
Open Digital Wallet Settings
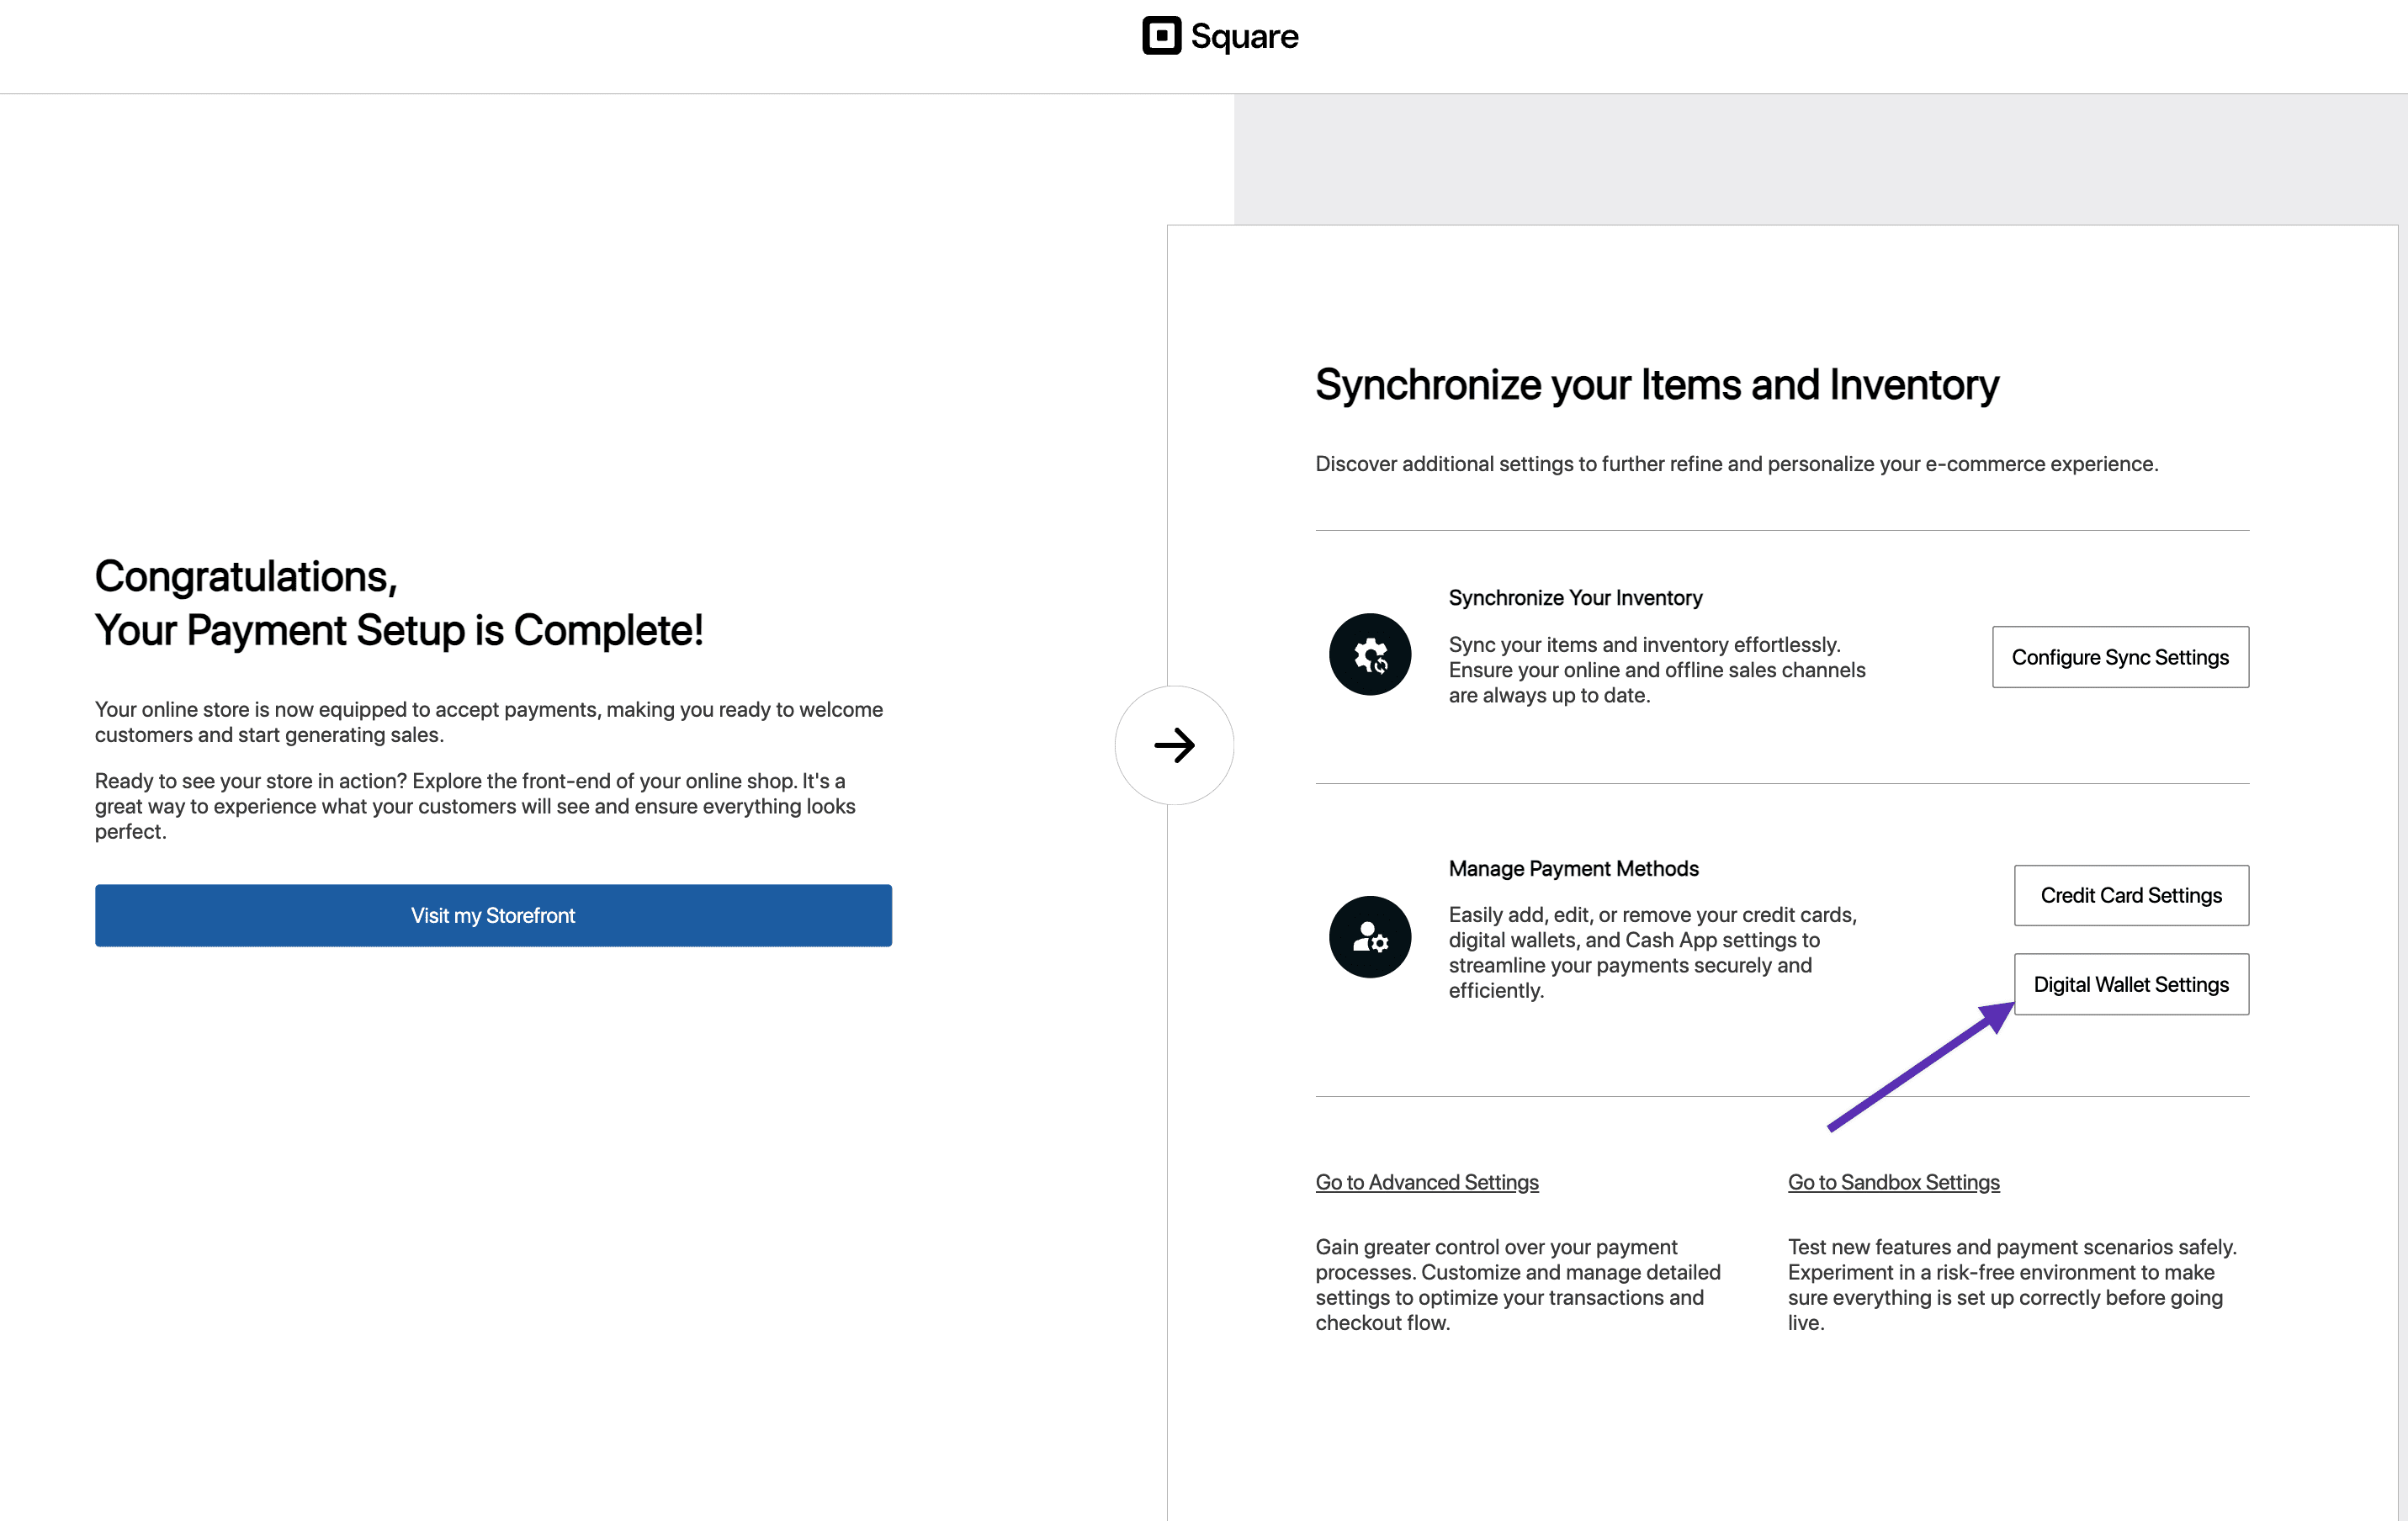point(2131,984)
